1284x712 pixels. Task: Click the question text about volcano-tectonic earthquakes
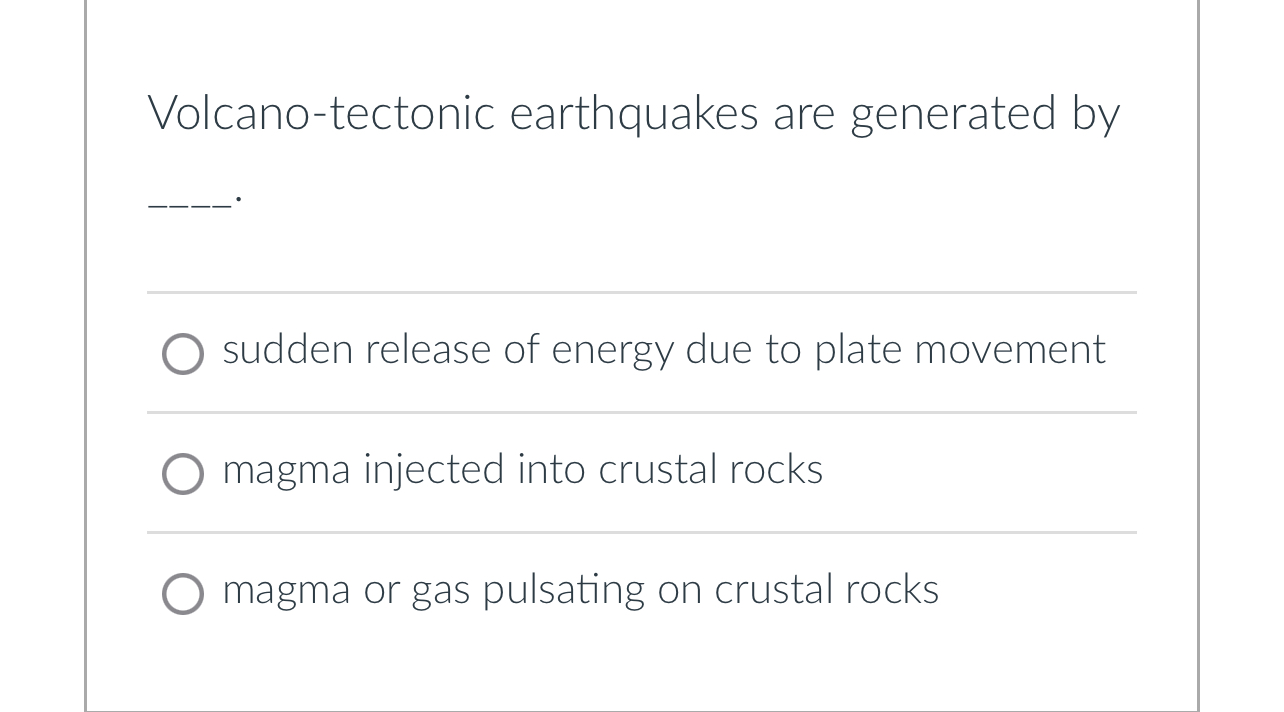point(634,113)
